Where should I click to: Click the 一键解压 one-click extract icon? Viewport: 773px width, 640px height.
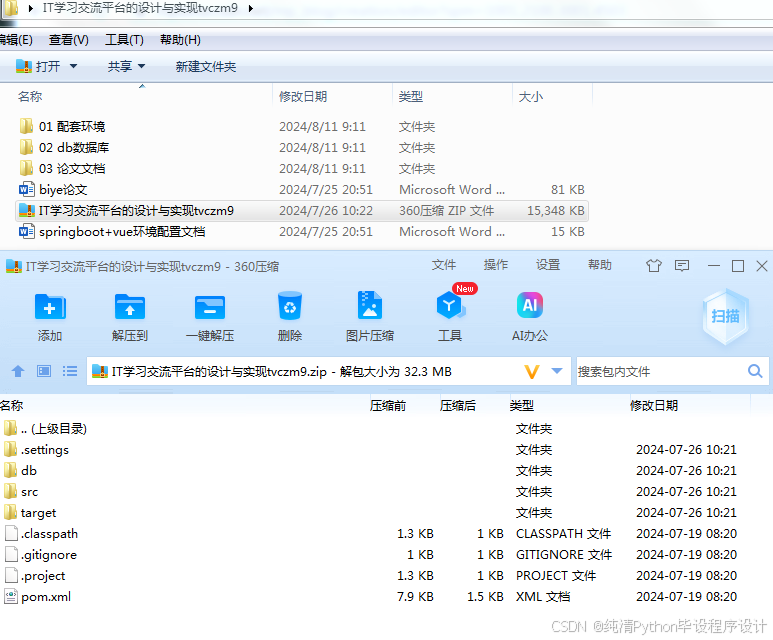(x=210, y=307)
